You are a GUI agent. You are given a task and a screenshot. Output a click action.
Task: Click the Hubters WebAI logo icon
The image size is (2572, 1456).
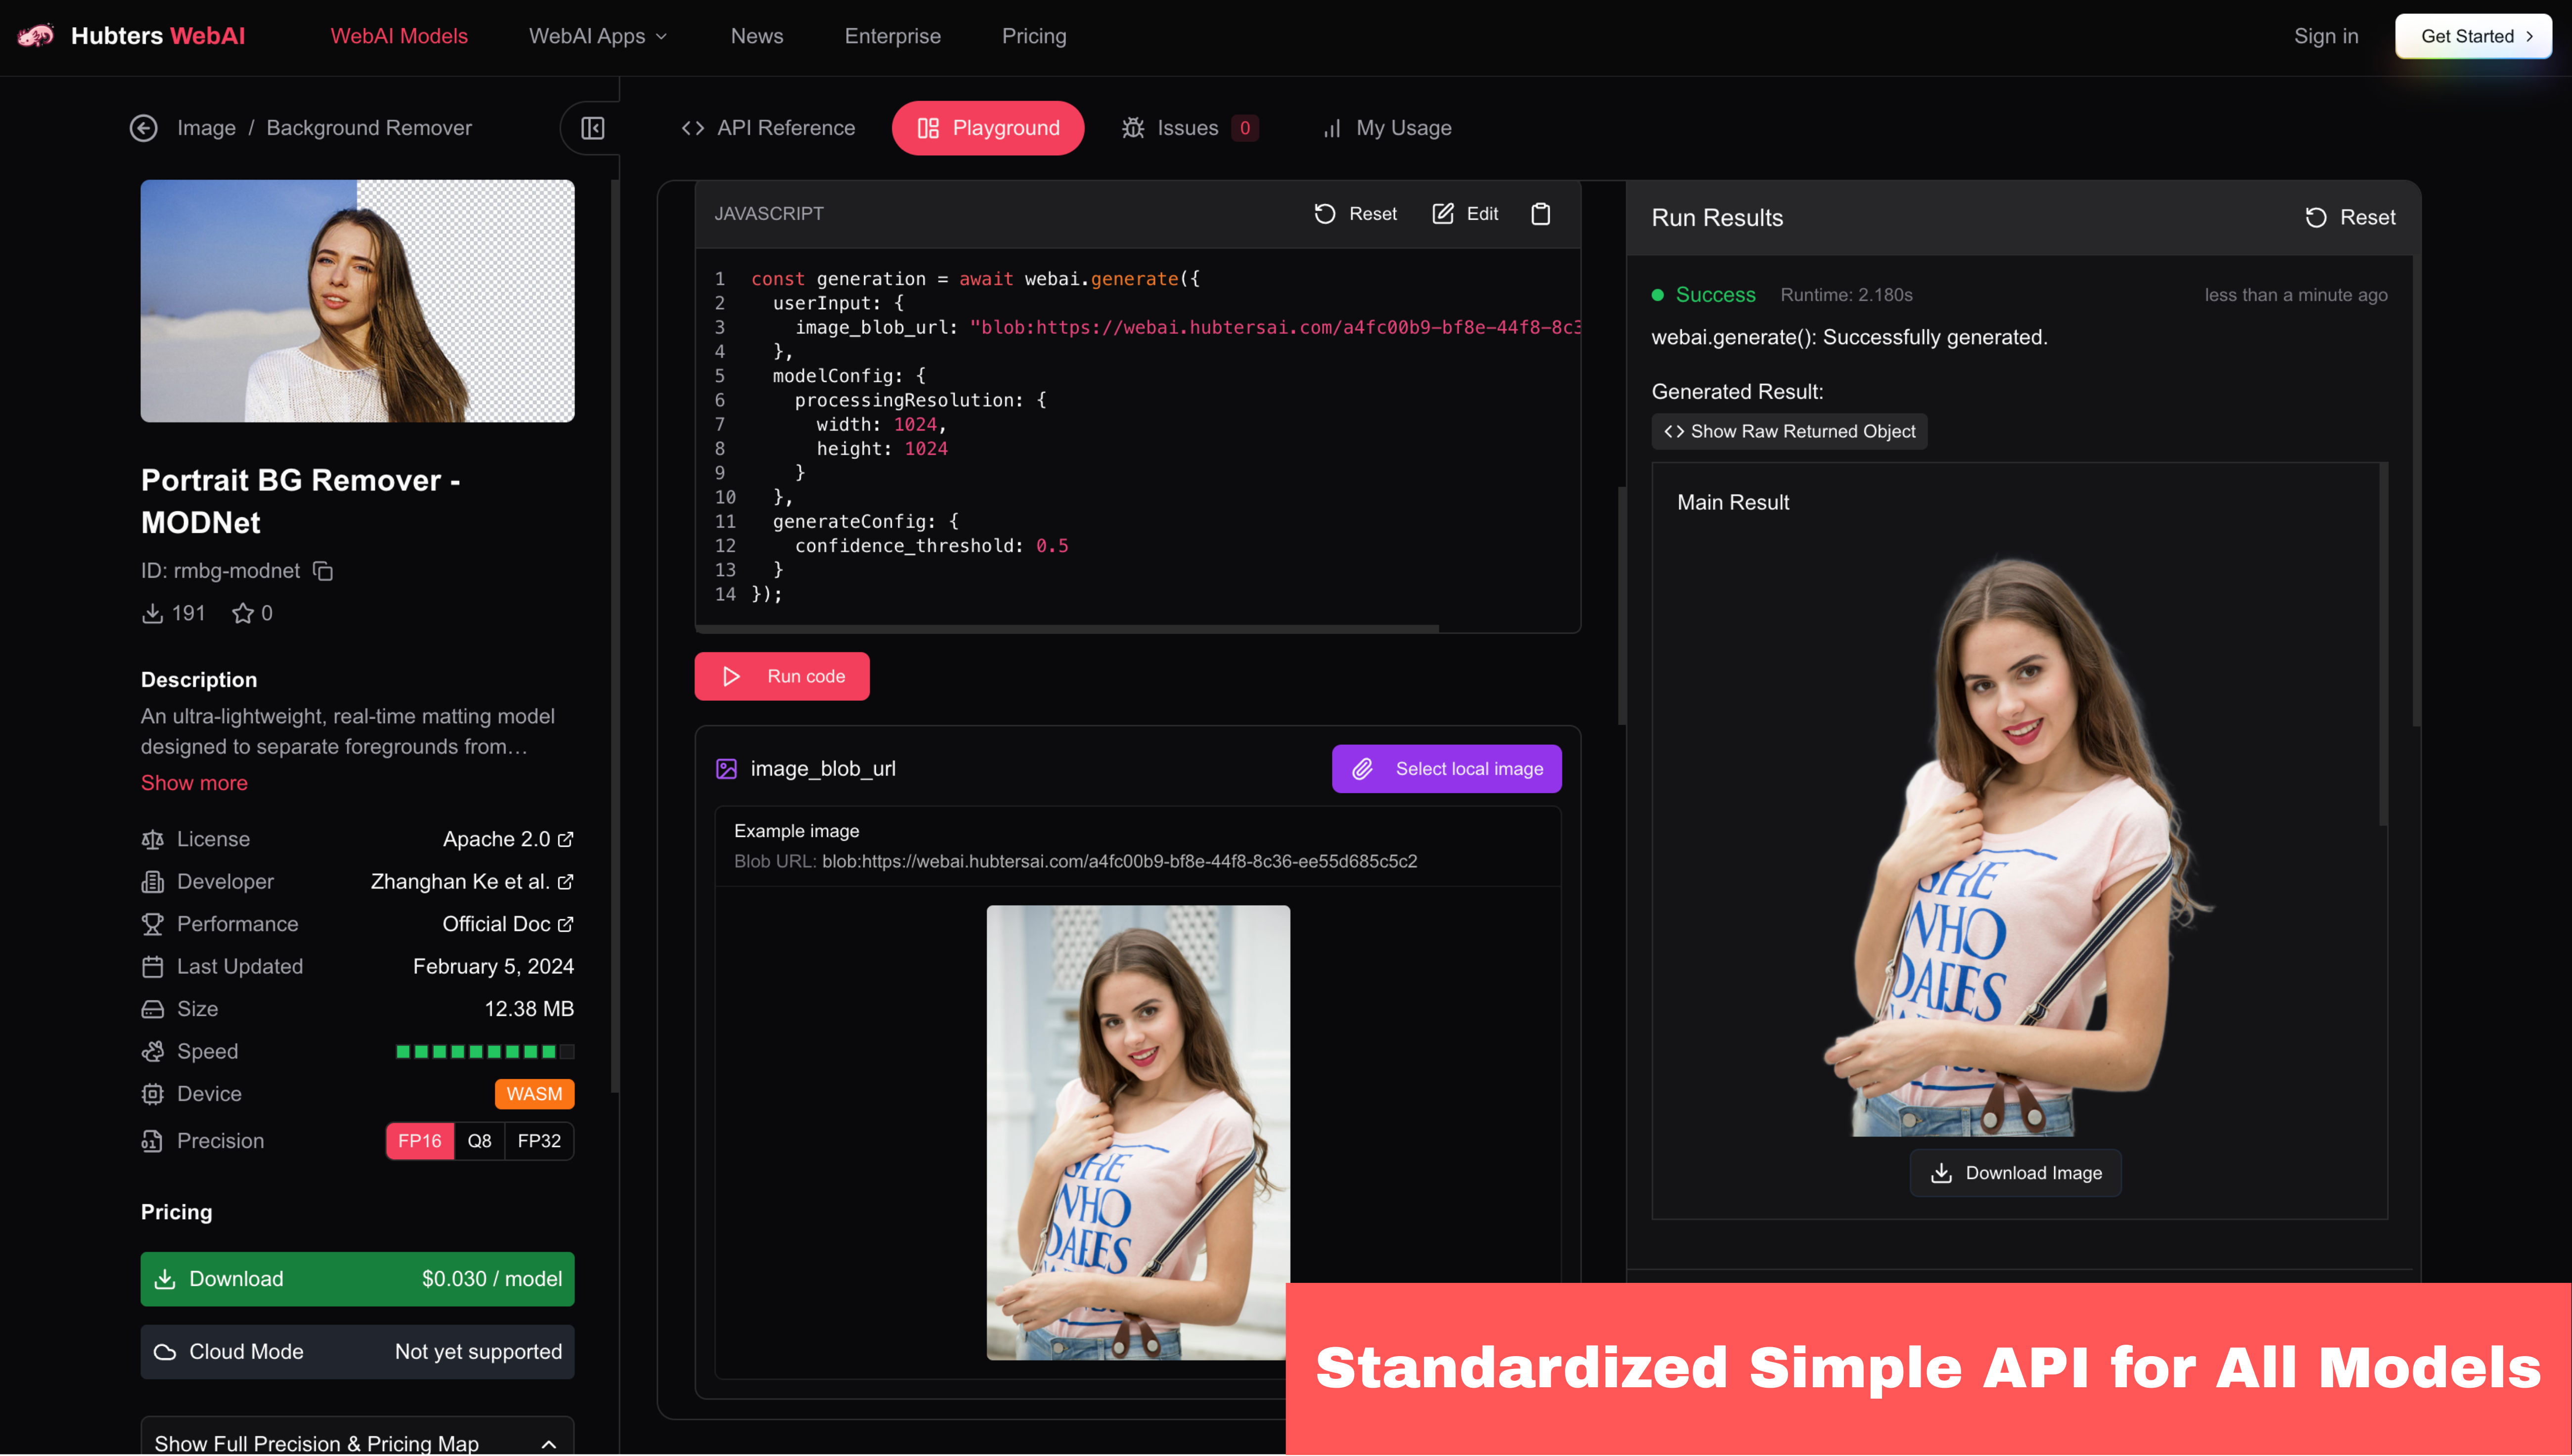36,36
